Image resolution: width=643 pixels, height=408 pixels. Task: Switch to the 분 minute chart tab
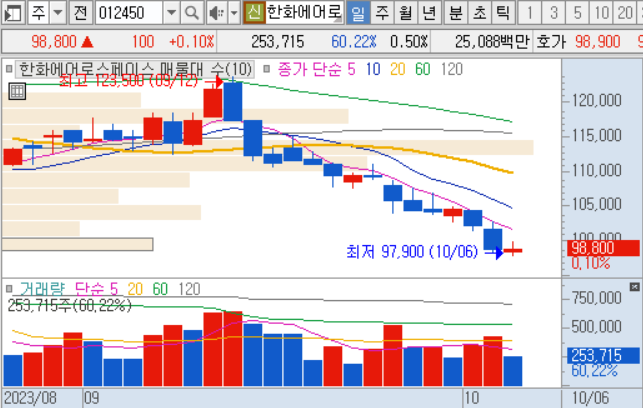(455, 13)
